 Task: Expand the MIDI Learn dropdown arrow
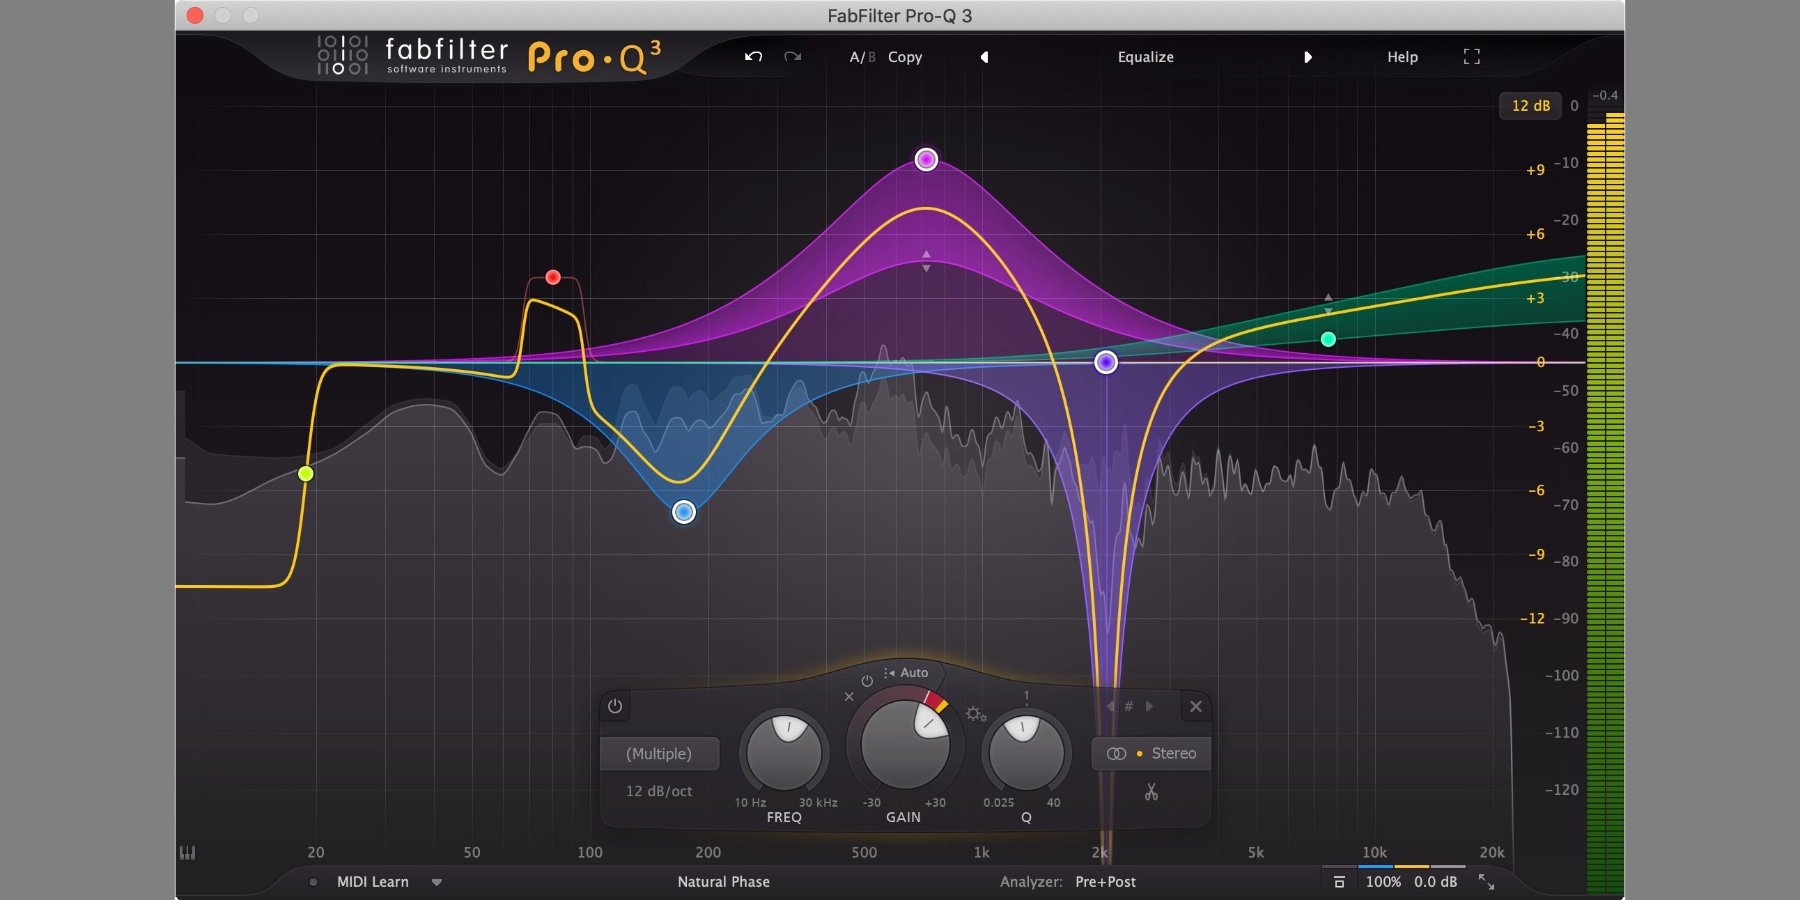click(x=436, y=882)
